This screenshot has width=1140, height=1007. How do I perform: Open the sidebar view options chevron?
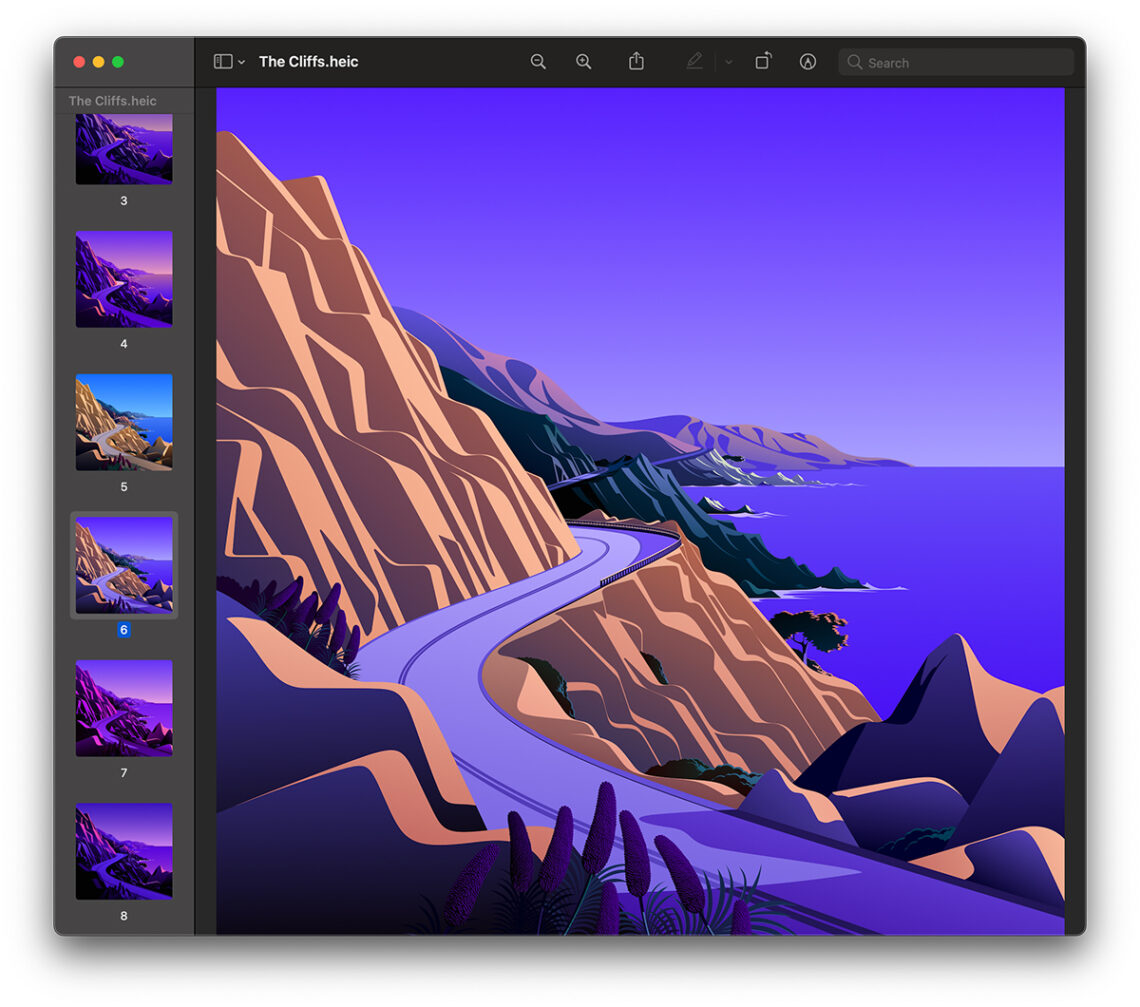(239, 61)
